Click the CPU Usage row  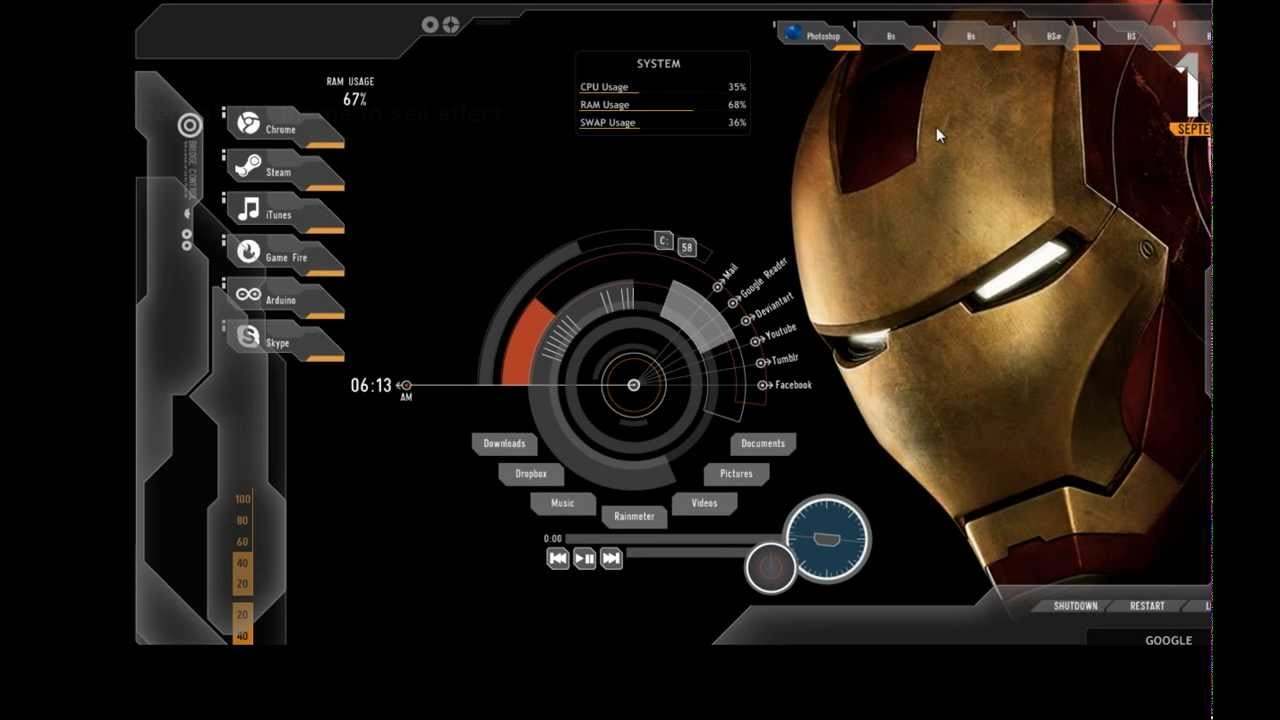(x=663, y=87)
